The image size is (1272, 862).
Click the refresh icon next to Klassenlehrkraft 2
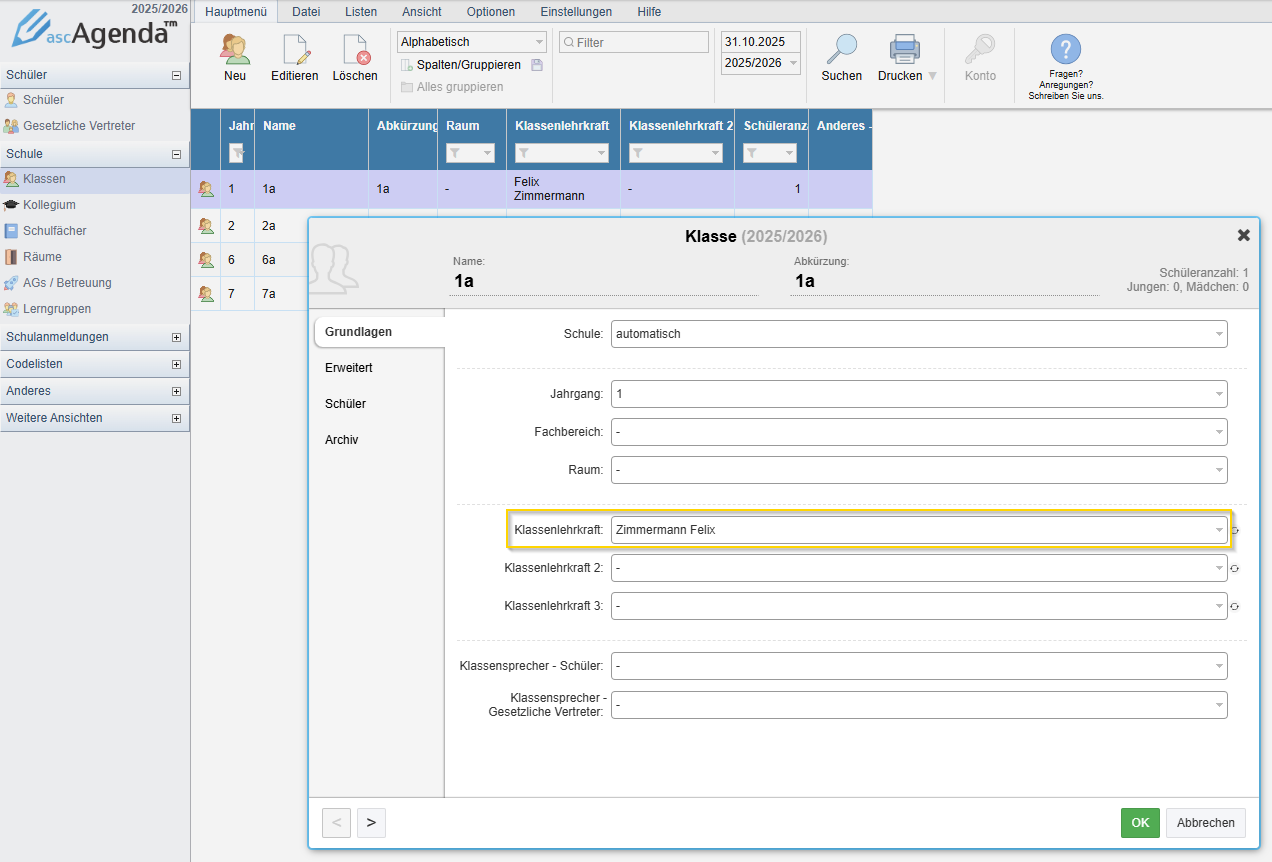point(1235,568)
